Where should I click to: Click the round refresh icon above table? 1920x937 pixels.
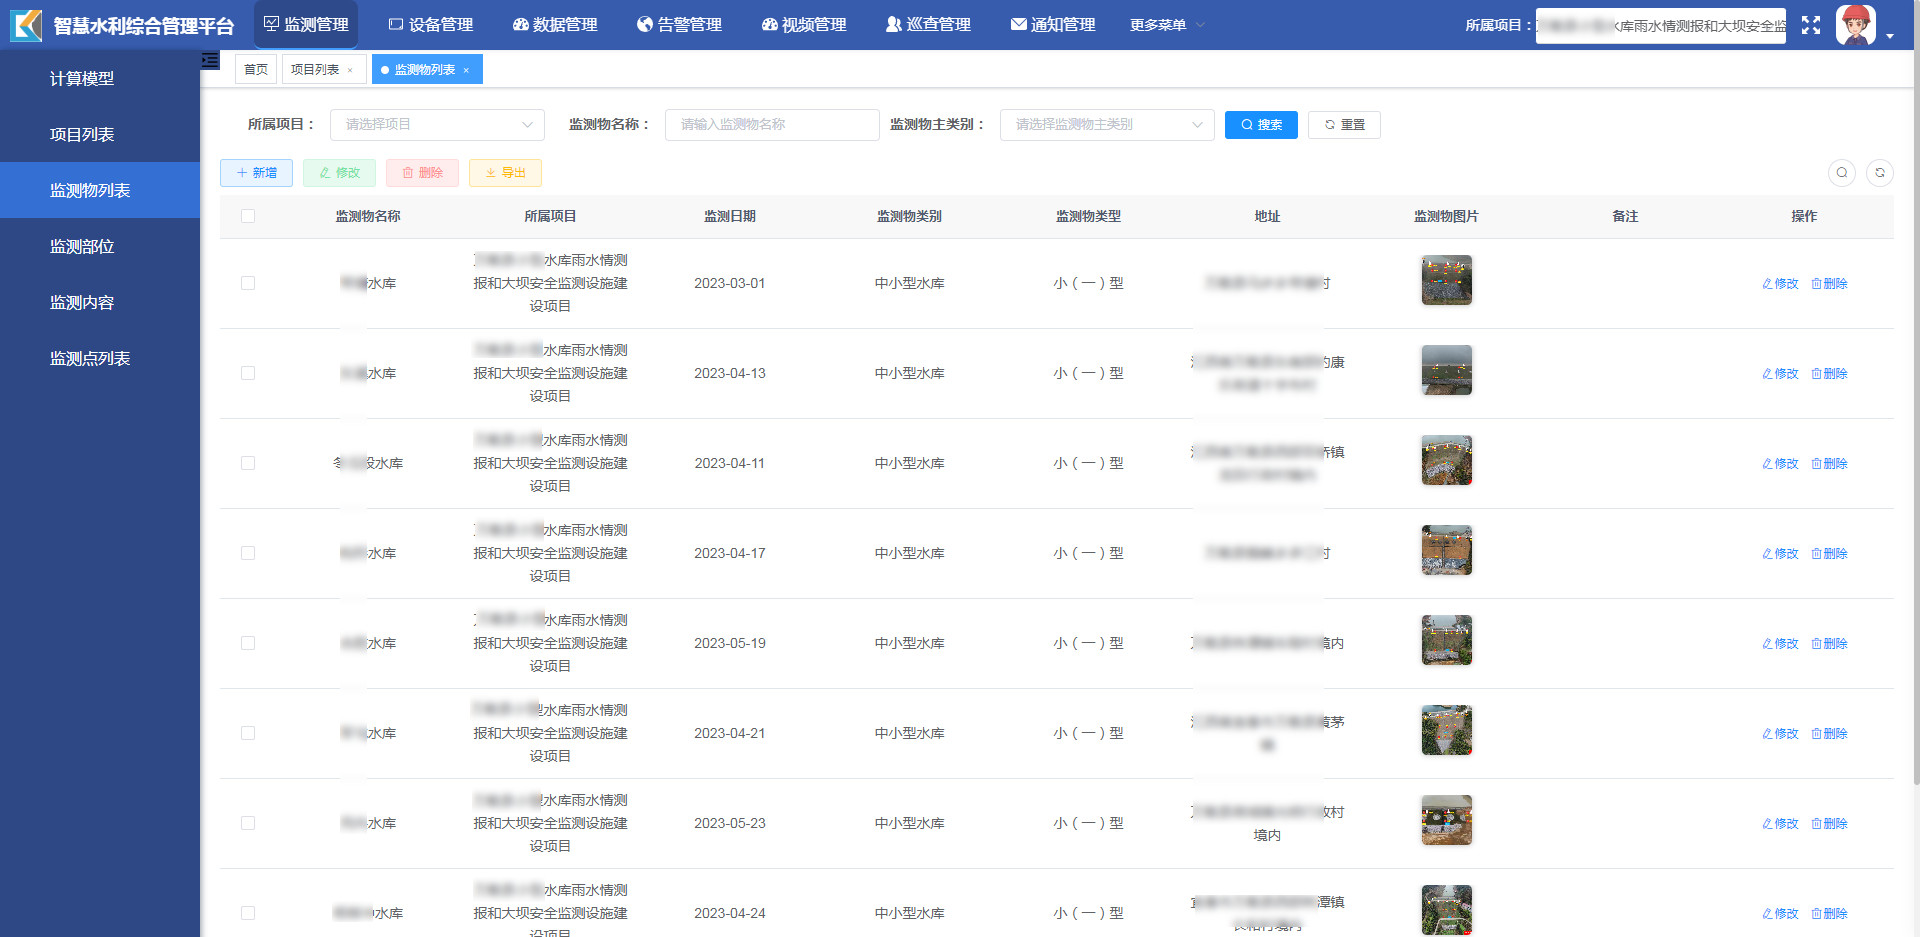(1879, 173)
